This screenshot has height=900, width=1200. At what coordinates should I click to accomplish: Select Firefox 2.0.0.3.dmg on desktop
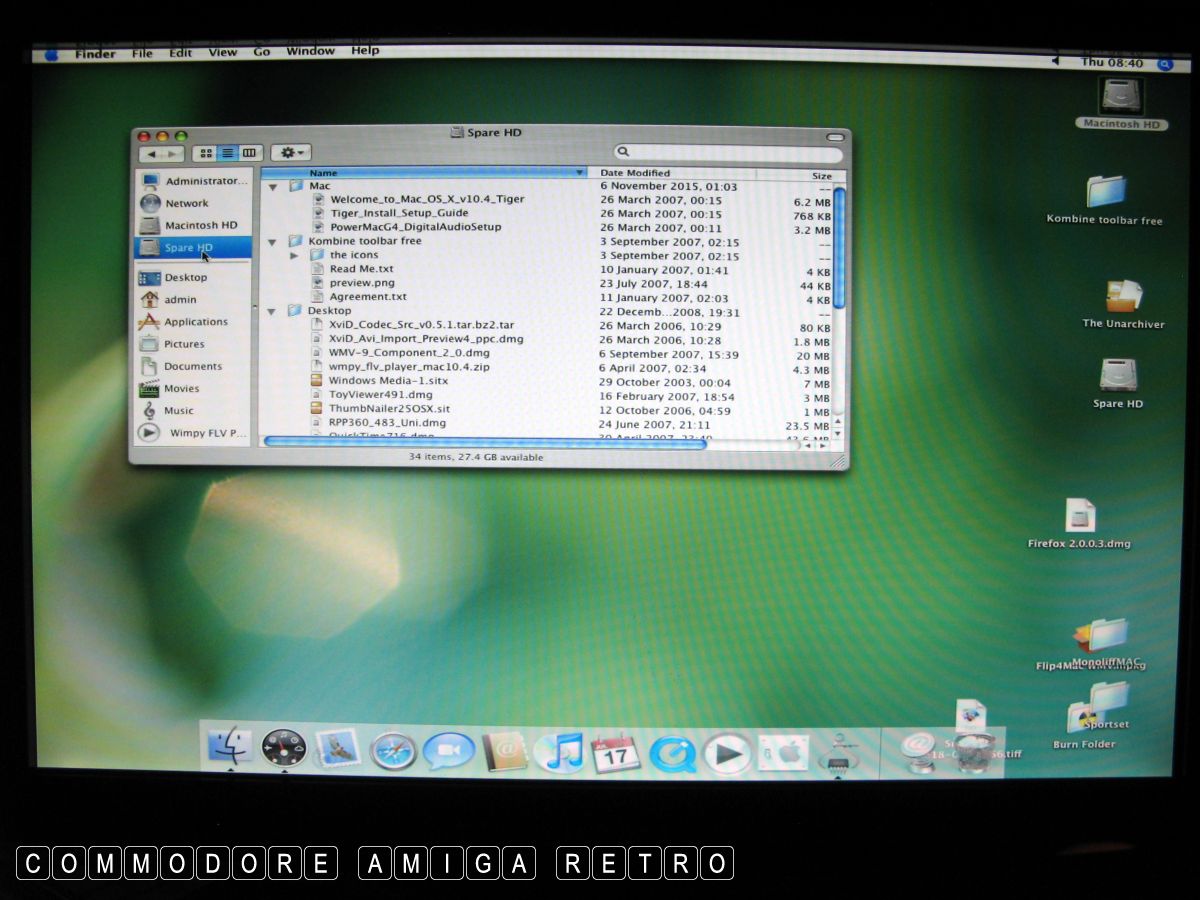click(x=1080, y=517)
